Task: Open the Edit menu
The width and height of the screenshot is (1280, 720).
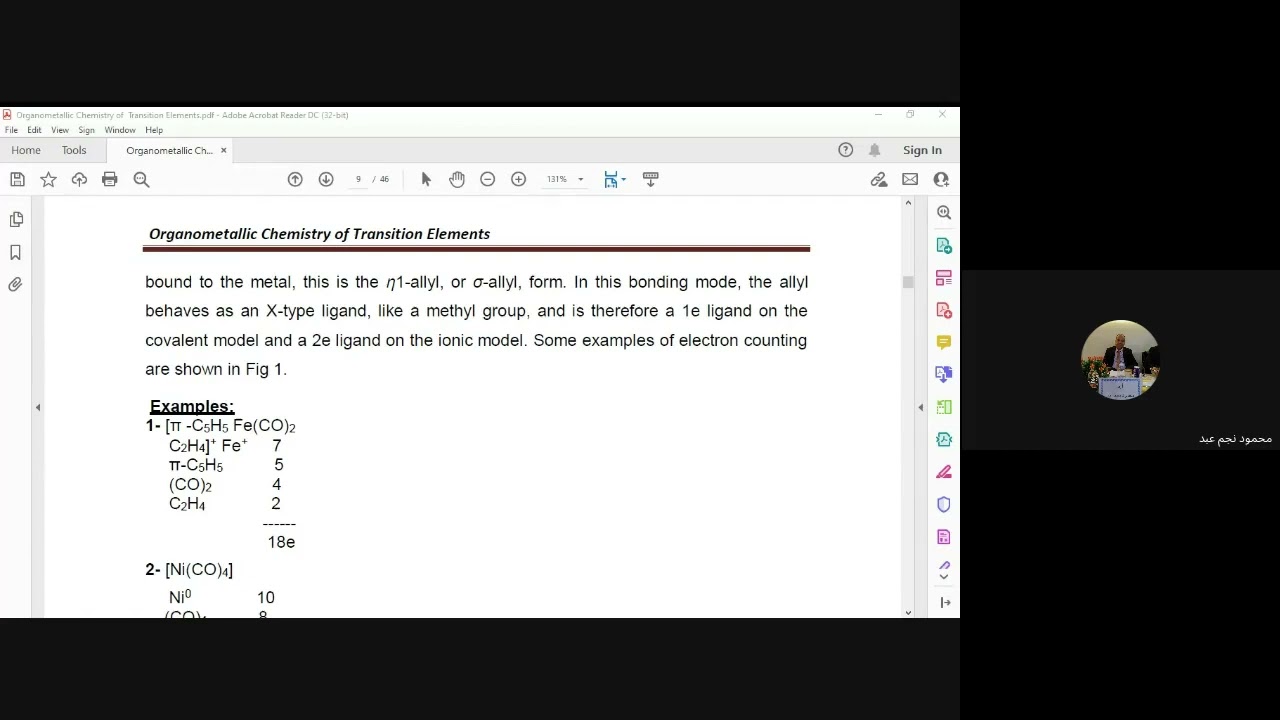Action: pos(34,130)
